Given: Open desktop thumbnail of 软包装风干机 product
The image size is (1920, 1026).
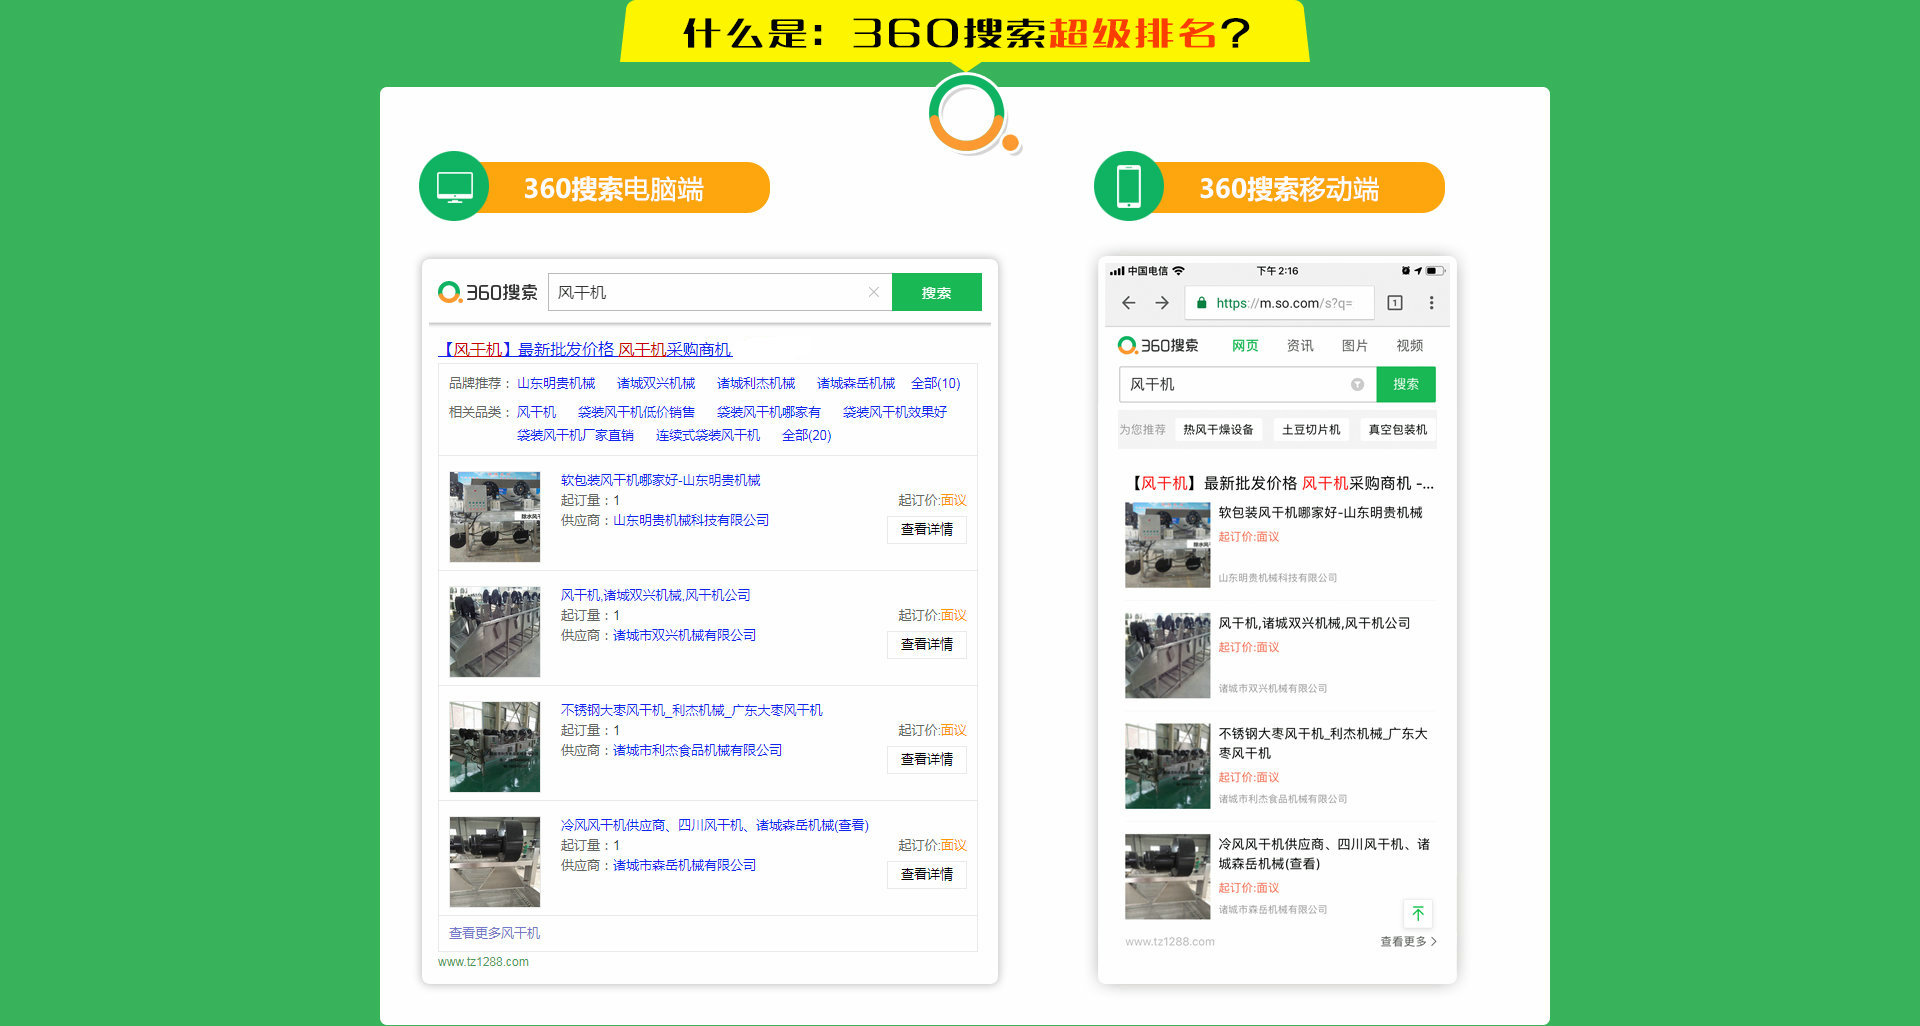Looking at the screenshot, I should pos(495,516).
